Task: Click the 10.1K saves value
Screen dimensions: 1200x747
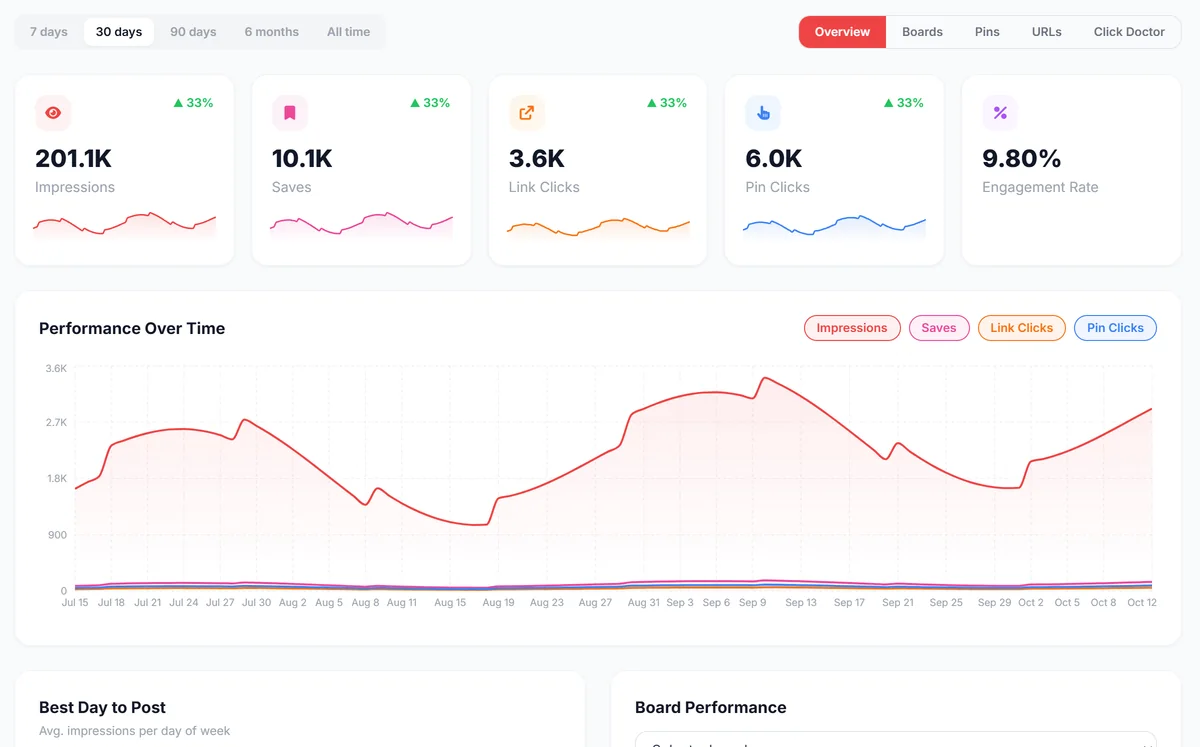Action: click(x=302, y=159)
